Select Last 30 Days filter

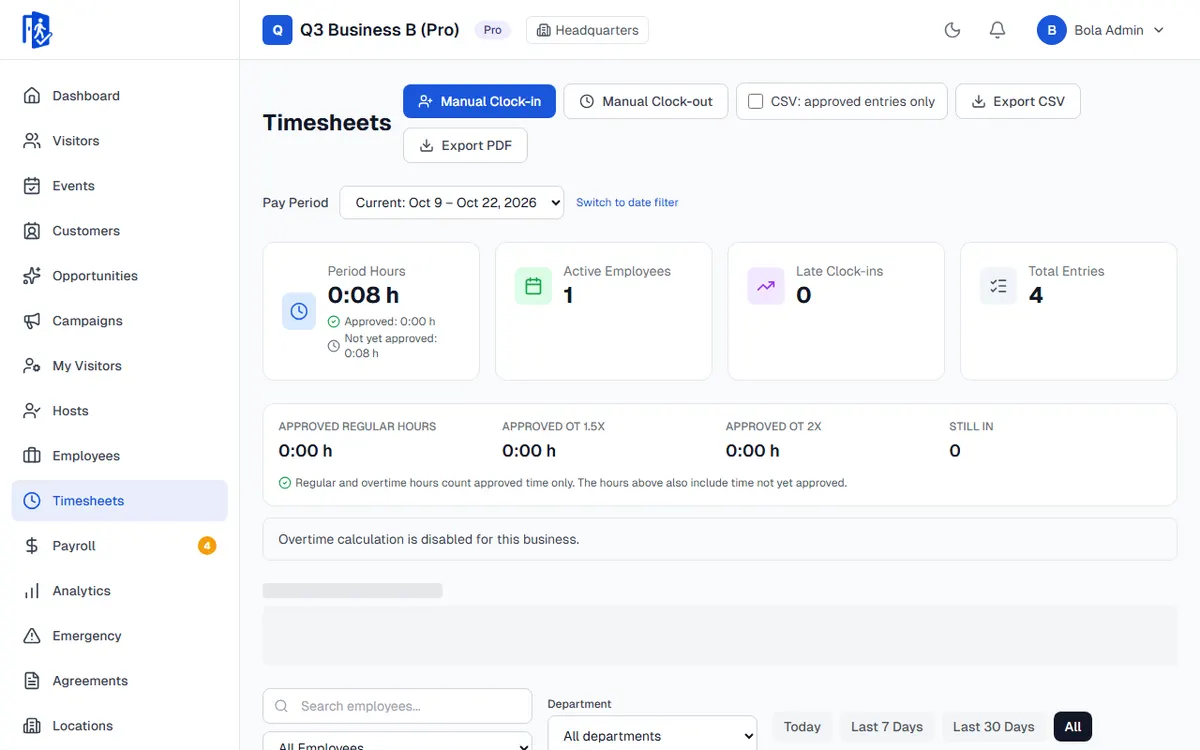(x=993, y=727)
